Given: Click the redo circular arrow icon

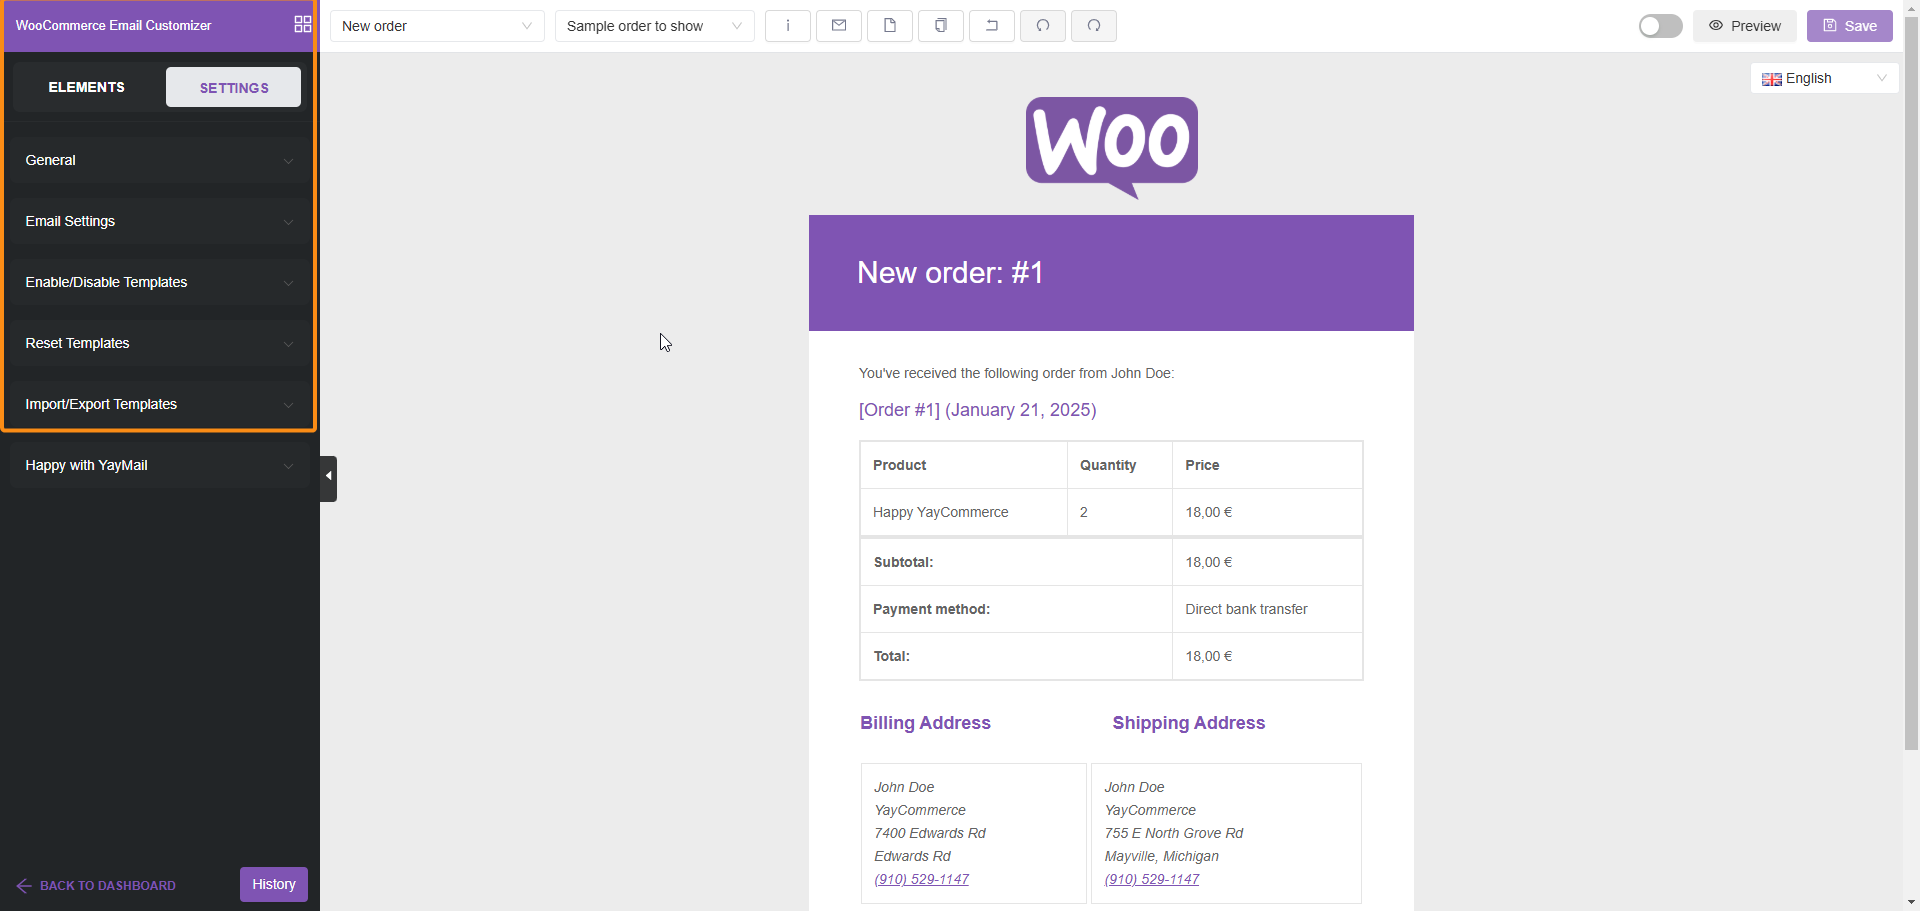Looking at the screenshot, I should point(1094,26).
